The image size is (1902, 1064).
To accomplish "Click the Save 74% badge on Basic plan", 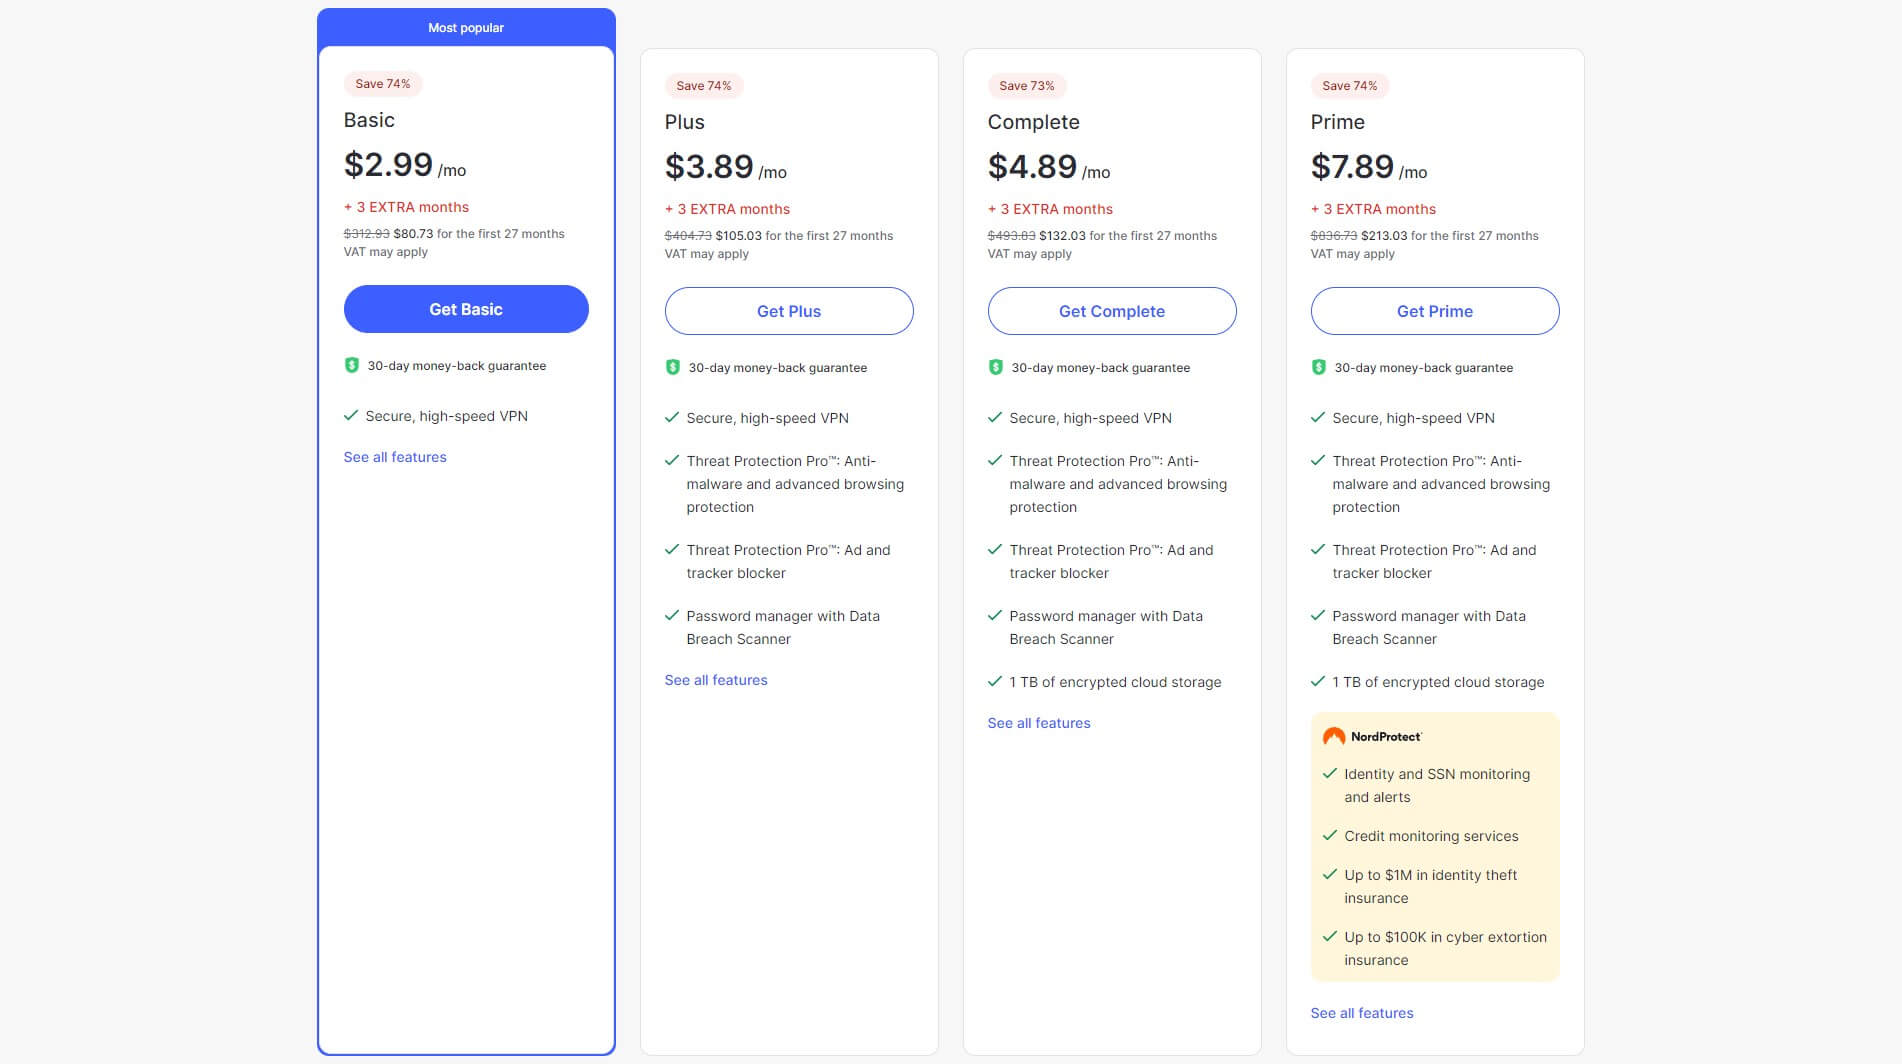I will 383,84.
